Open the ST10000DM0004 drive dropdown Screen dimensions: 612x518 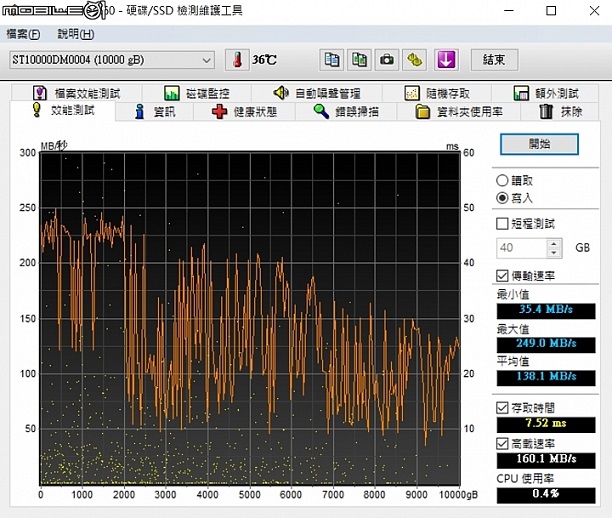(112, 60)
